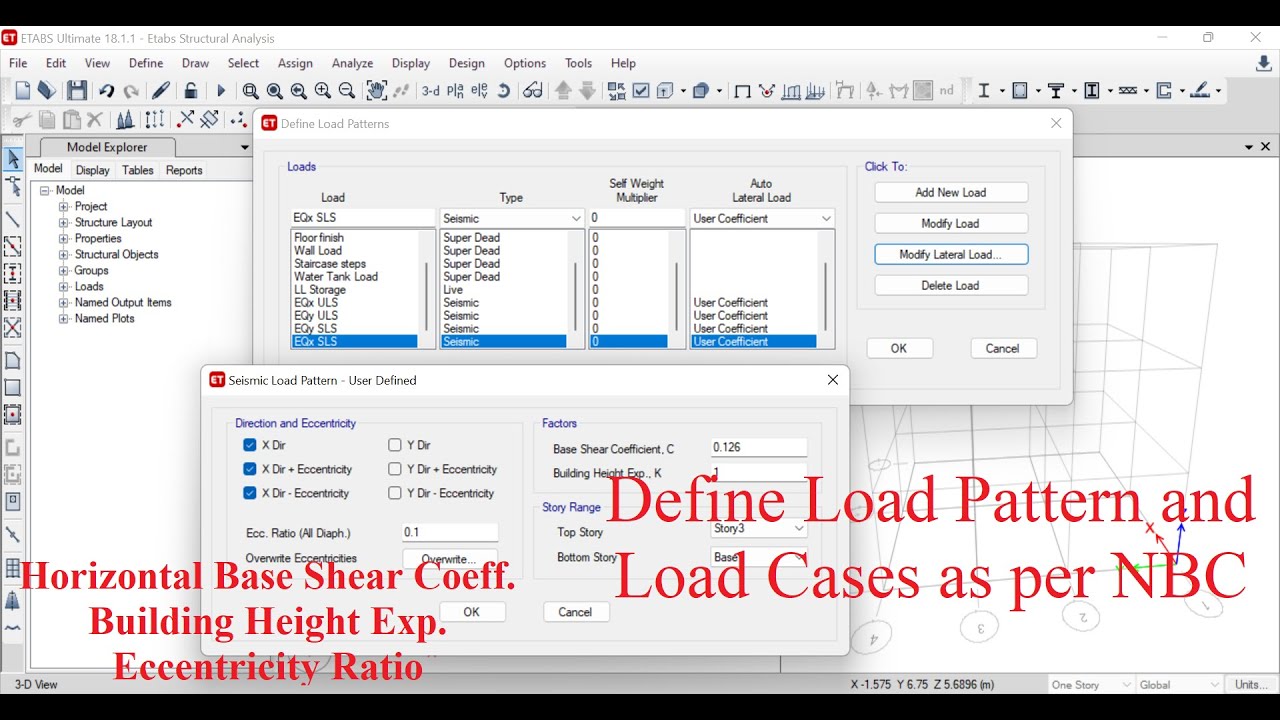Uncheck X Dir - Eccentricity checkbox
1280x720 pixels.
[x=250, y=493]
